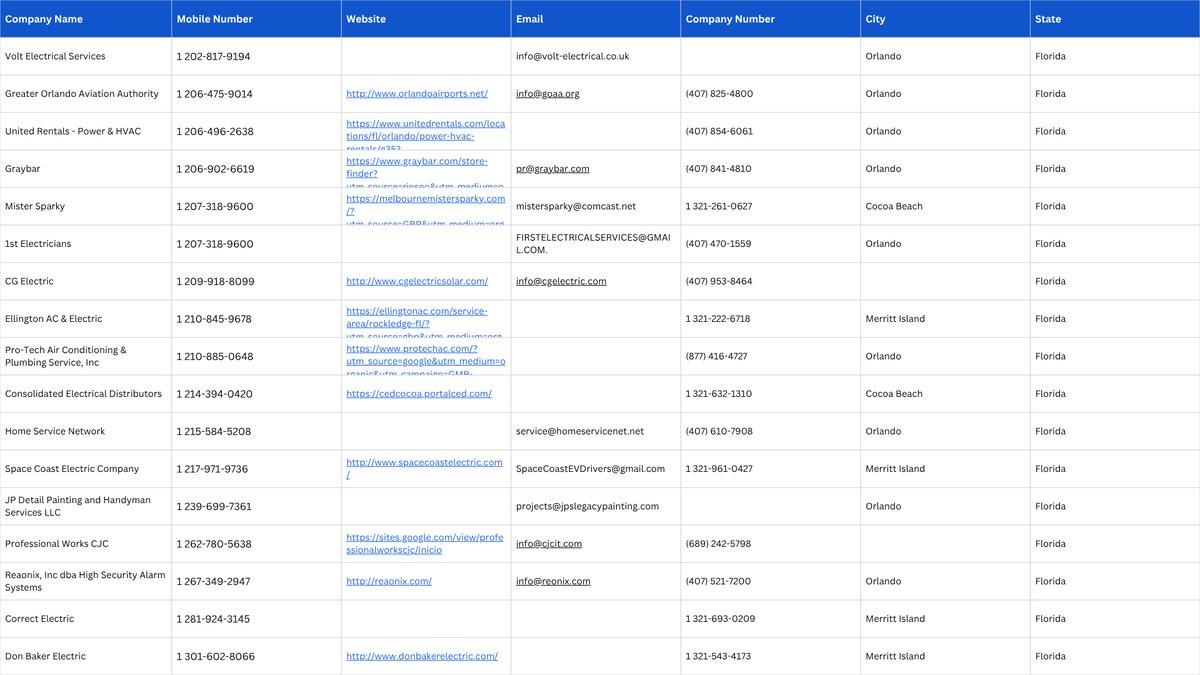The image size is (1200, 675).
Task: Select company number 1 321-693-0209
Action: click(771, 619)
